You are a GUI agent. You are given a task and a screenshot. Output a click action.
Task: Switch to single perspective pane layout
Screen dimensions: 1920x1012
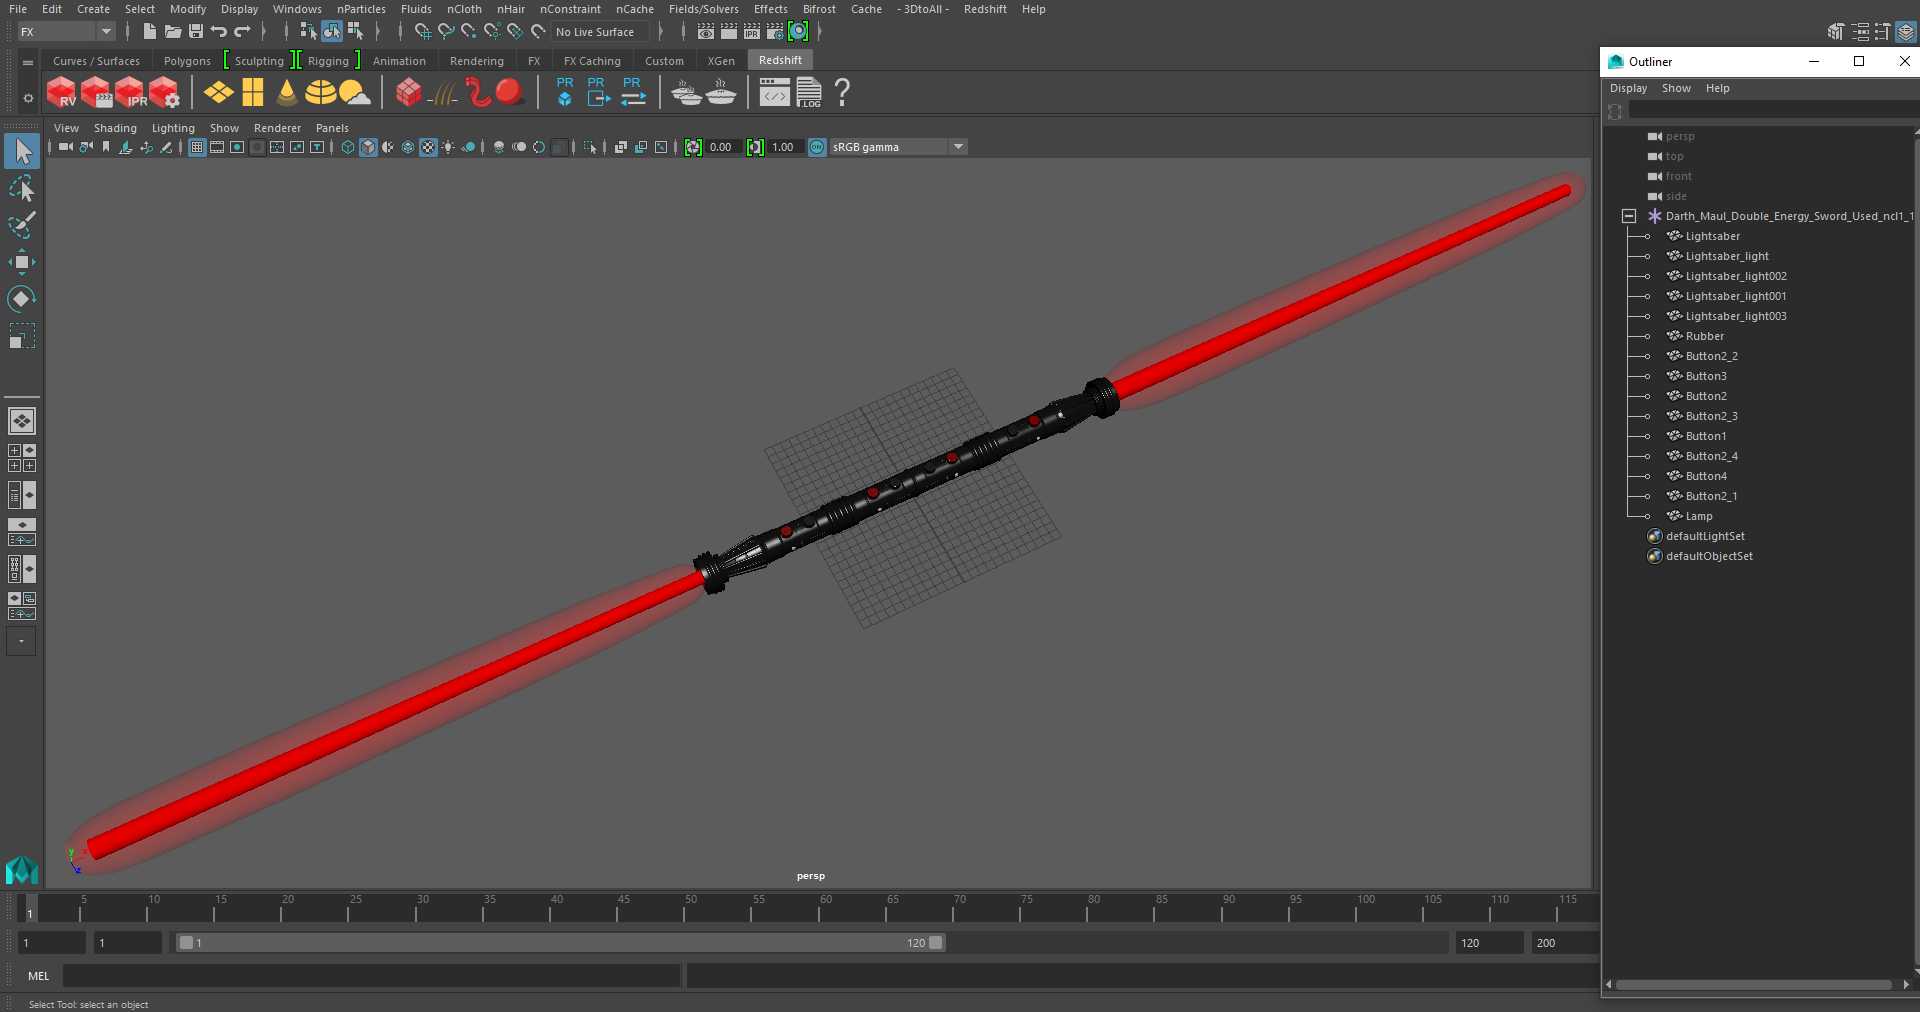pyautogui.click(x=22, y=421)
